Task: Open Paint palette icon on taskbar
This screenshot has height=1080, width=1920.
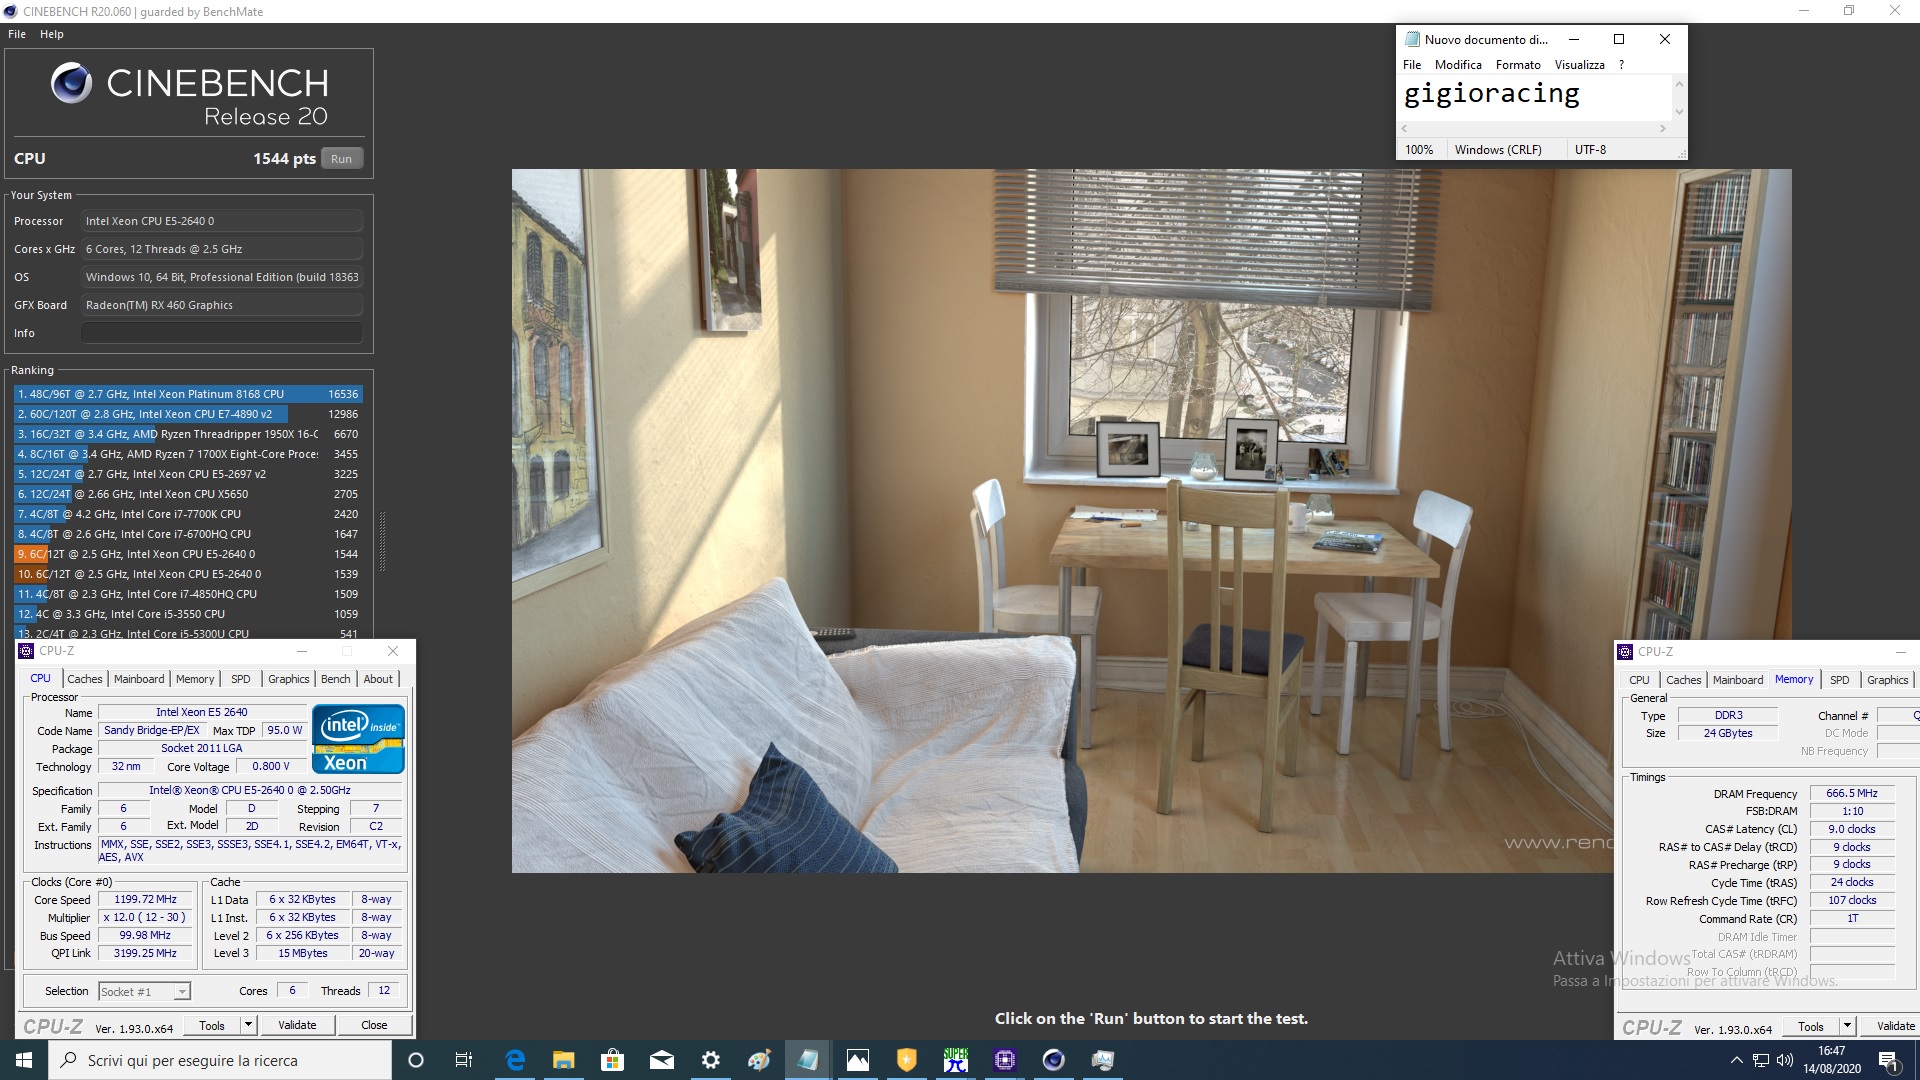Action: pyautogui.click(x=759, y=1060)
